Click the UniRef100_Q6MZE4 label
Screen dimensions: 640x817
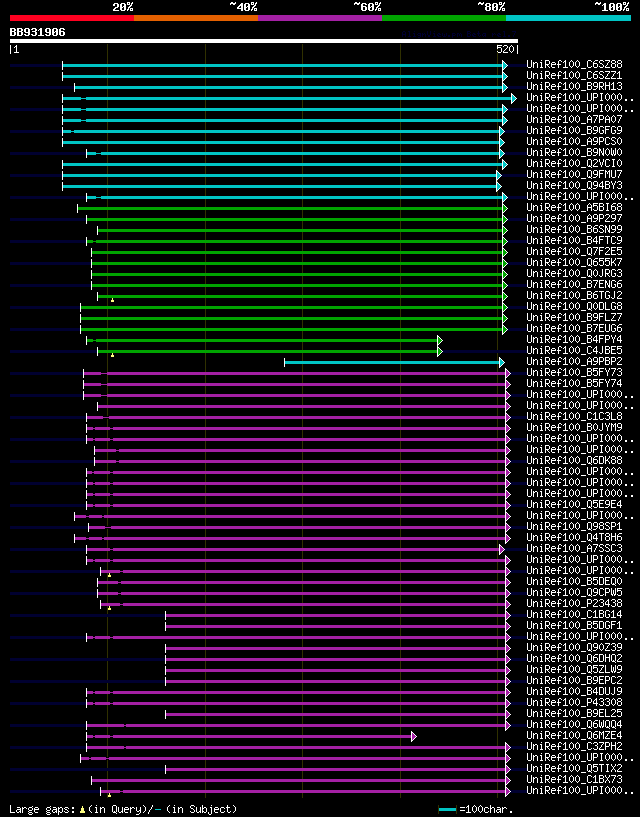(x=574, y=735)
